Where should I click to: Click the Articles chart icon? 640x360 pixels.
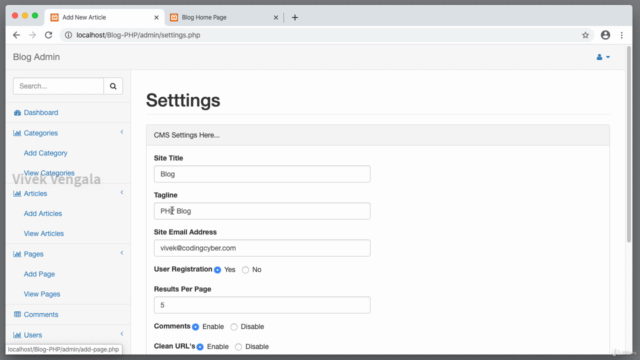click(x=17, y=193)
